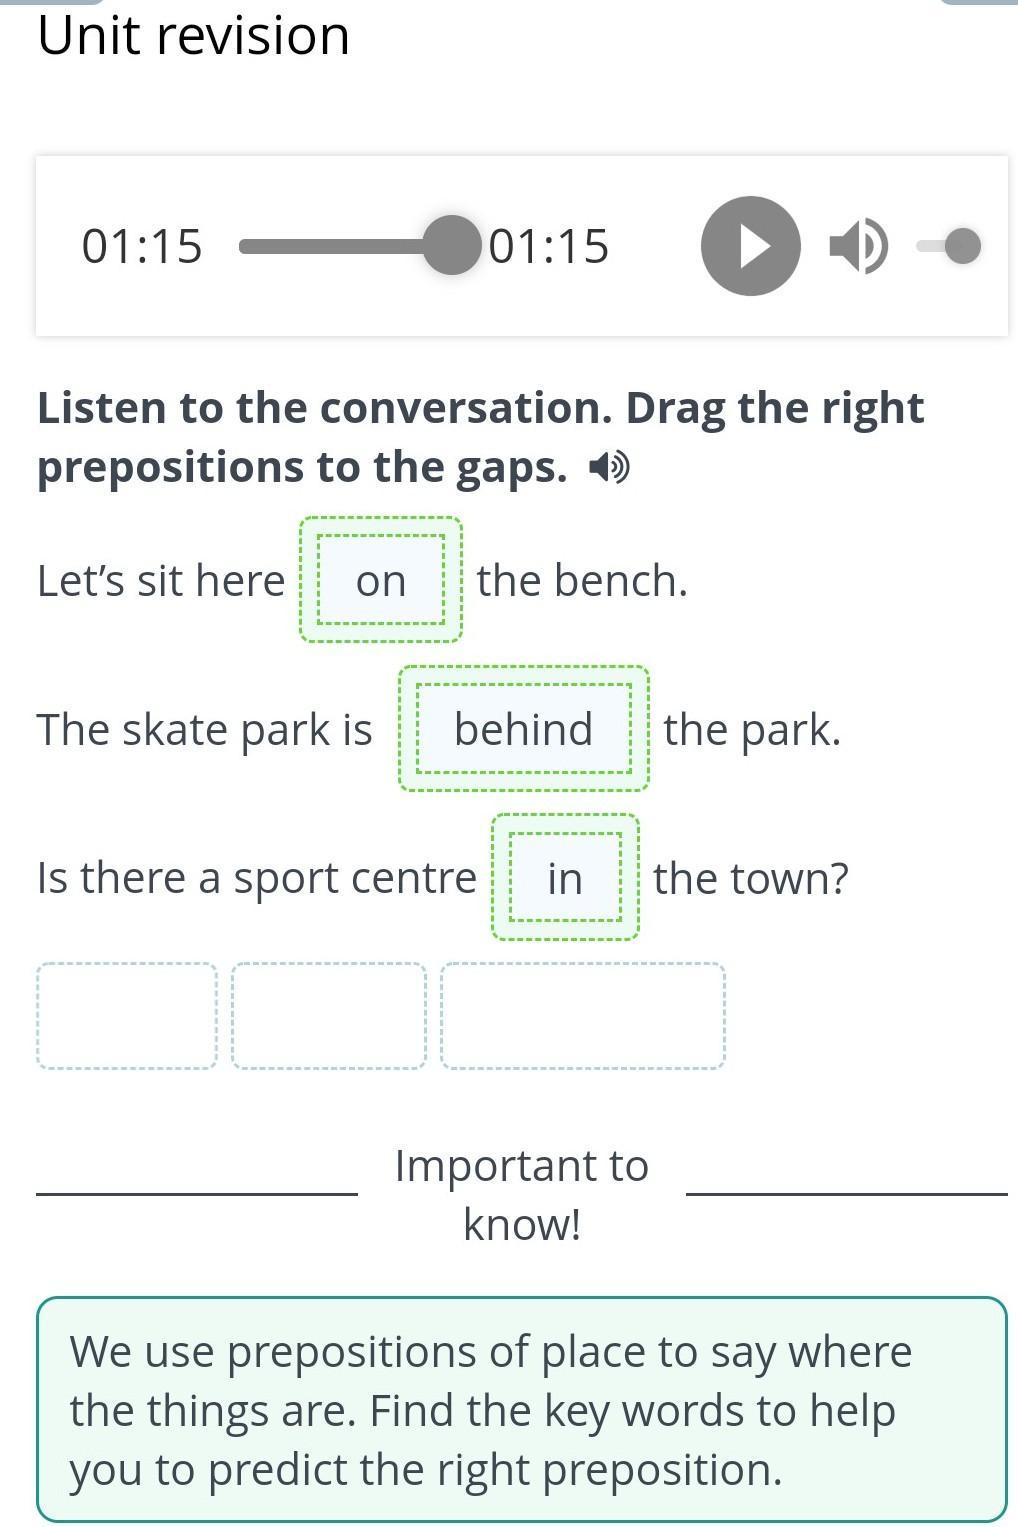Click the leftmost empty answer slot
The image size is (1018, 1527).
127,1016
